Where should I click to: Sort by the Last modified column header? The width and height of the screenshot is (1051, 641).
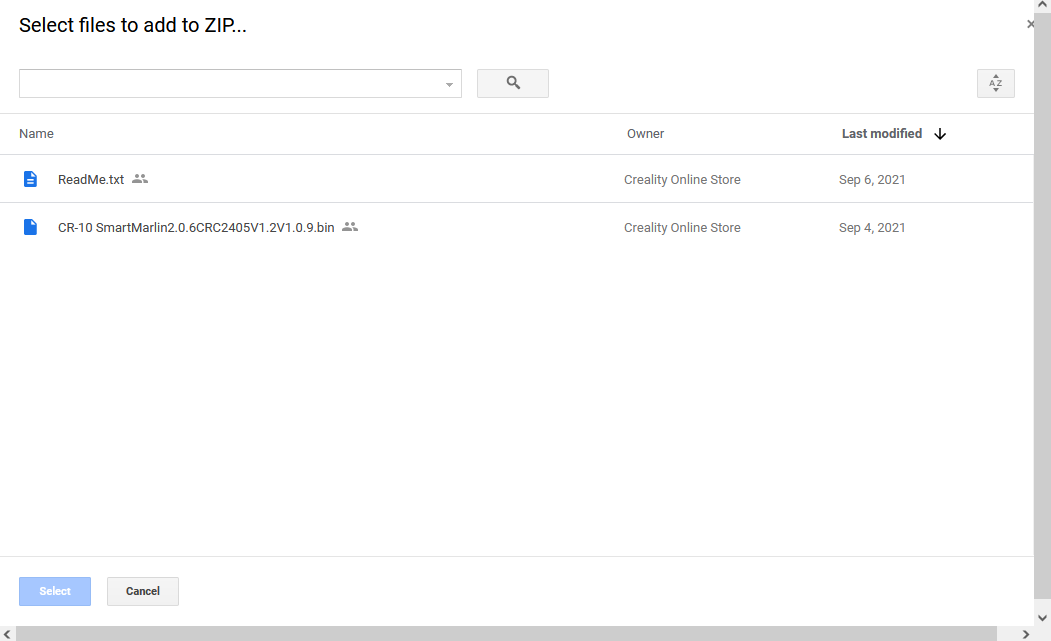click(x=881, y=133)
